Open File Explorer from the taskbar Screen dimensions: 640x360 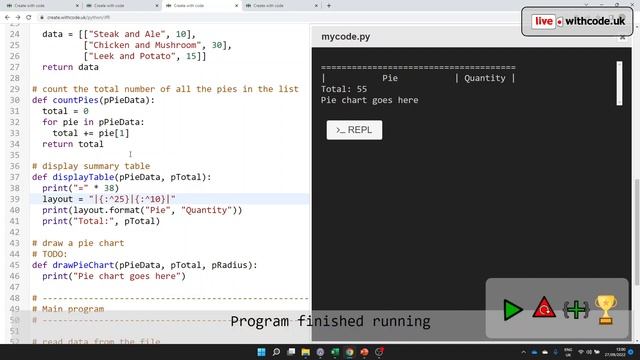click(306, 352)
